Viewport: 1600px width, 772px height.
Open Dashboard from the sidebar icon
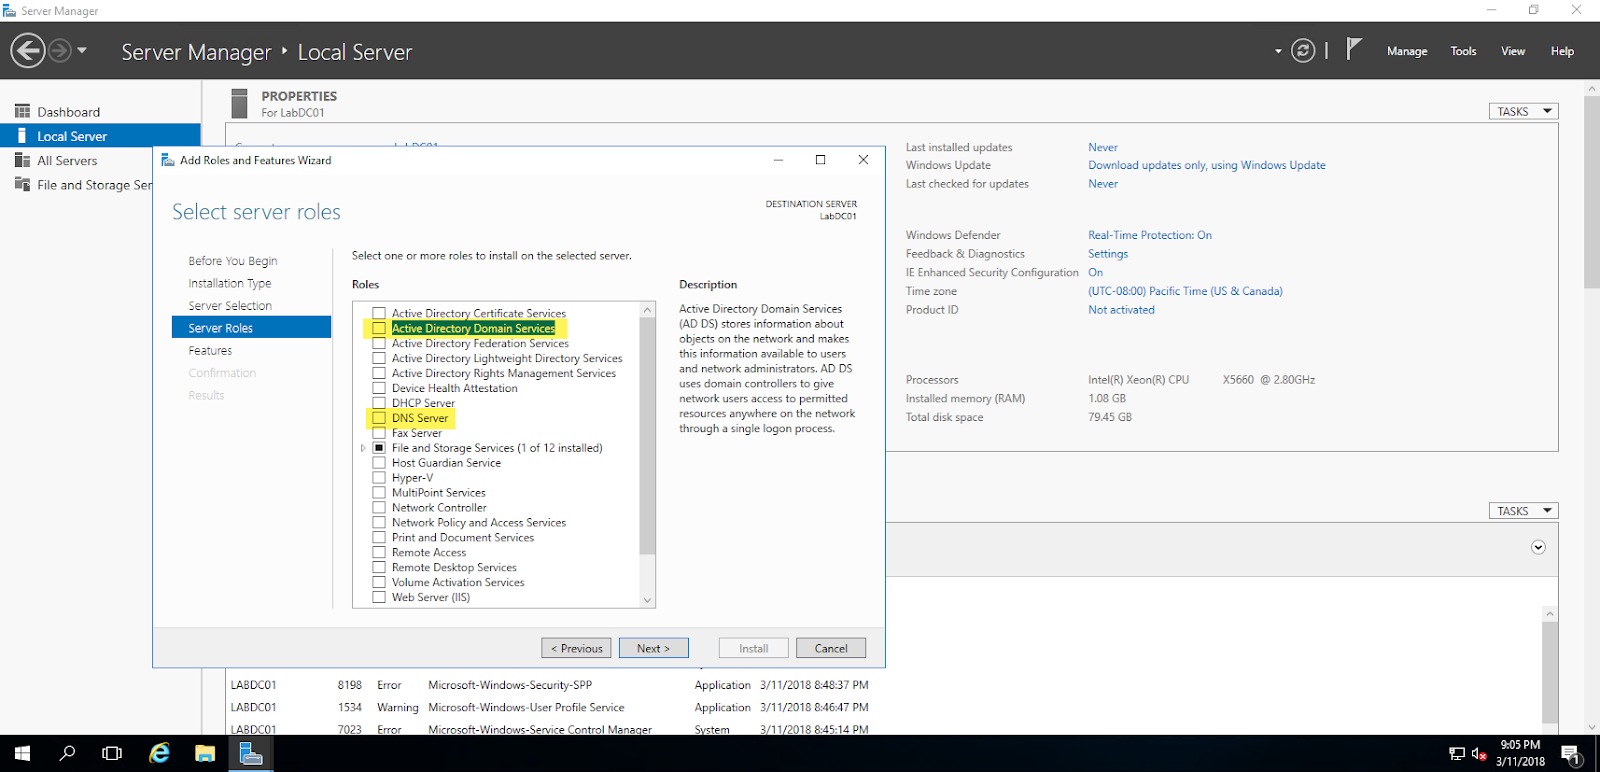[22, 111]
